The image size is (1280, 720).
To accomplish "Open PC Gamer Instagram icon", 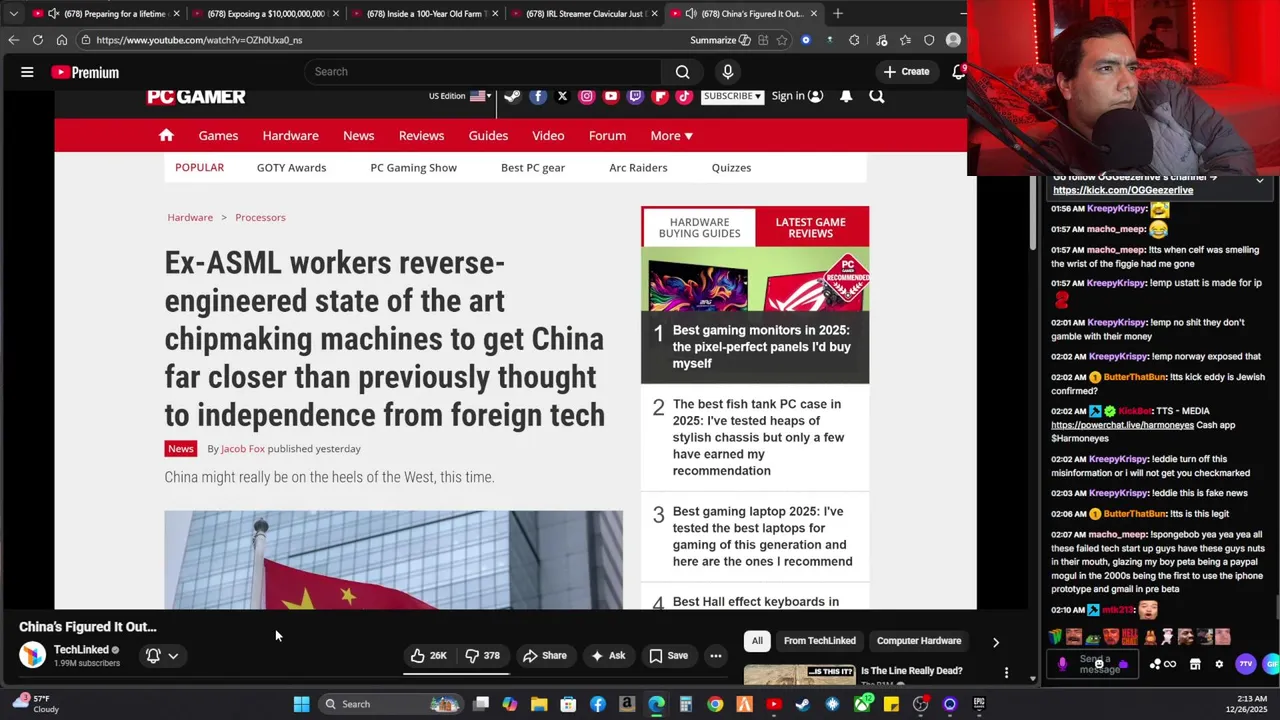I will point(586,96).
